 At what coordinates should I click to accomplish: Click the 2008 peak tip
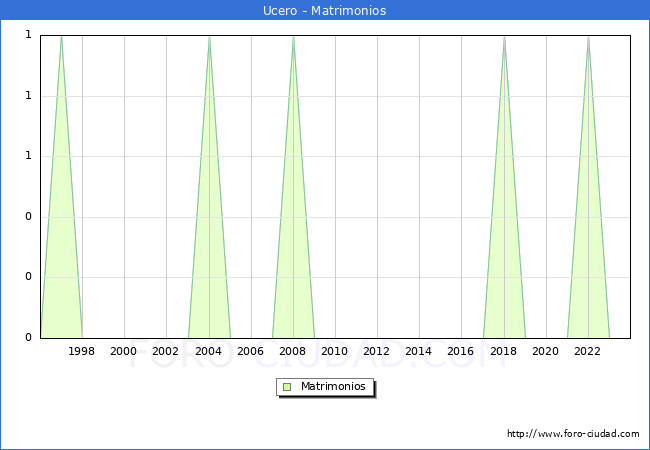[x=293, y=37]
